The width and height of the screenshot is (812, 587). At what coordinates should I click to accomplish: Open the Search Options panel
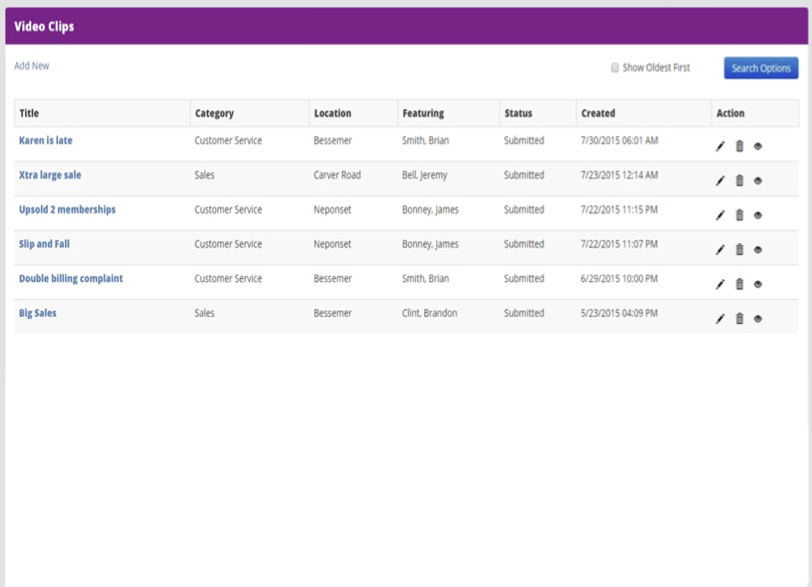click(761, 68)
